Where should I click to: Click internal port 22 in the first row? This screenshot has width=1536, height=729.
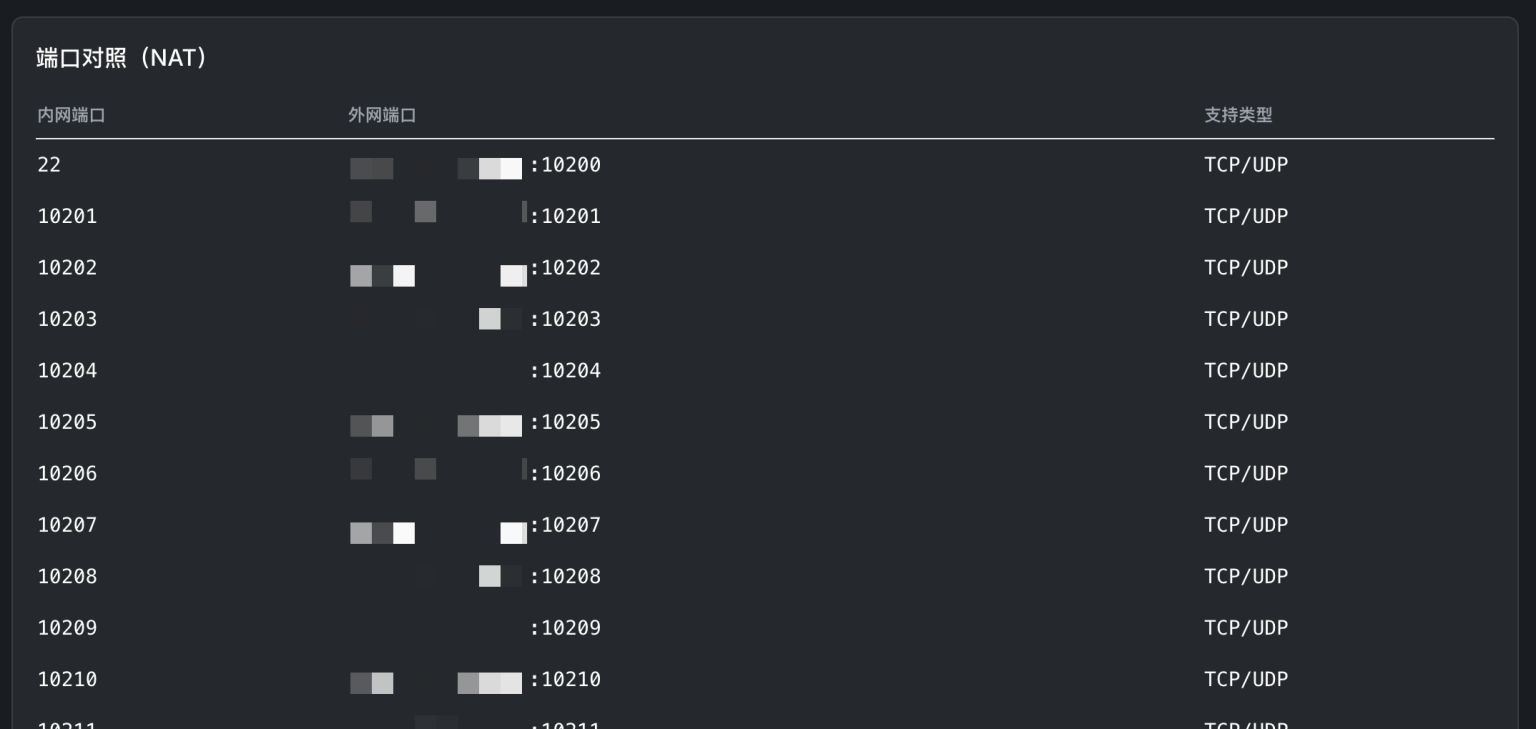49,164
